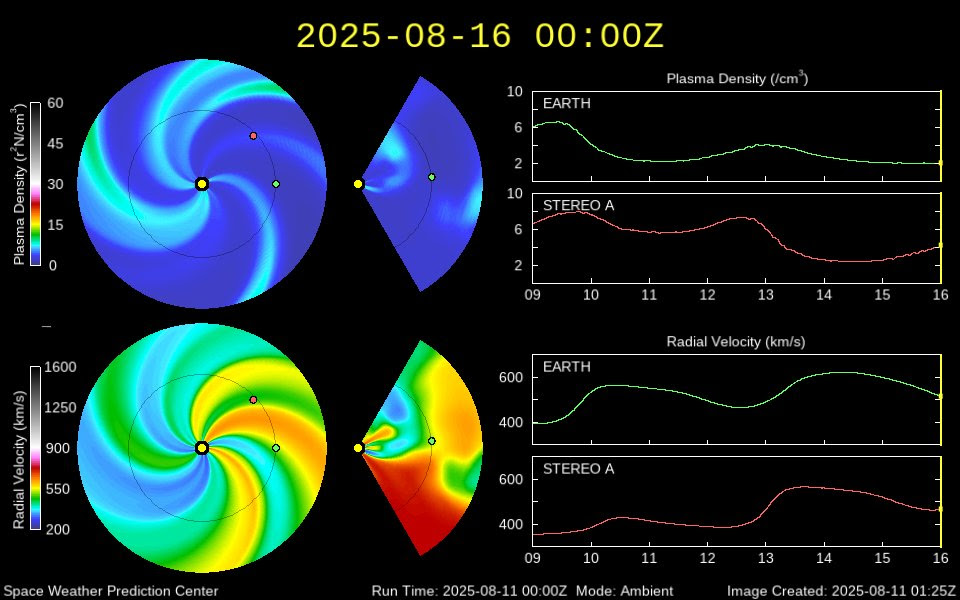This screenshot has width=960, height=600.
Task: Click the 2 axis value on STEREO A's density plot
Action: click(518, 265)
